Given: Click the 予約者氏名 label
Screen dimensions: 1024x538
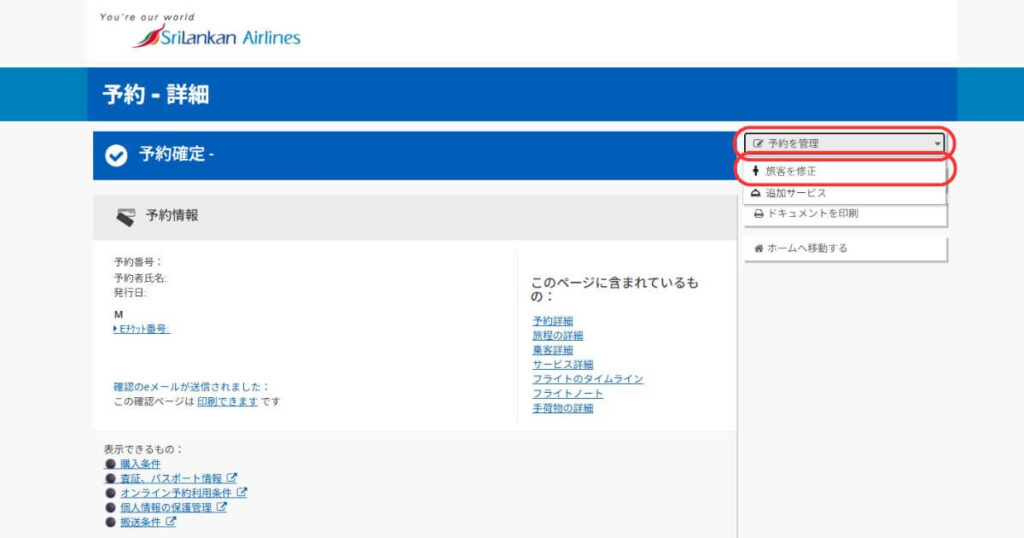Looking at the screenshot, I should (140, 277).
